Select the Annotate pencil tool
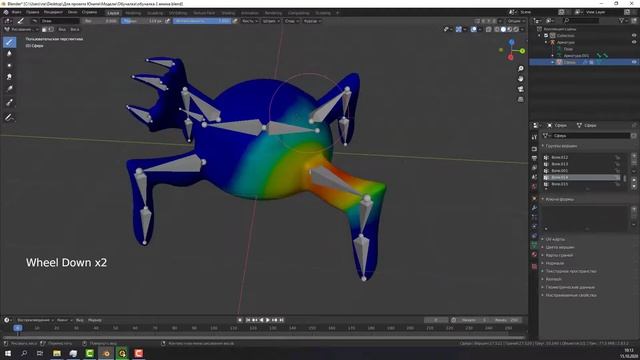This screenshot has width=640, height=360. [9, 118]
